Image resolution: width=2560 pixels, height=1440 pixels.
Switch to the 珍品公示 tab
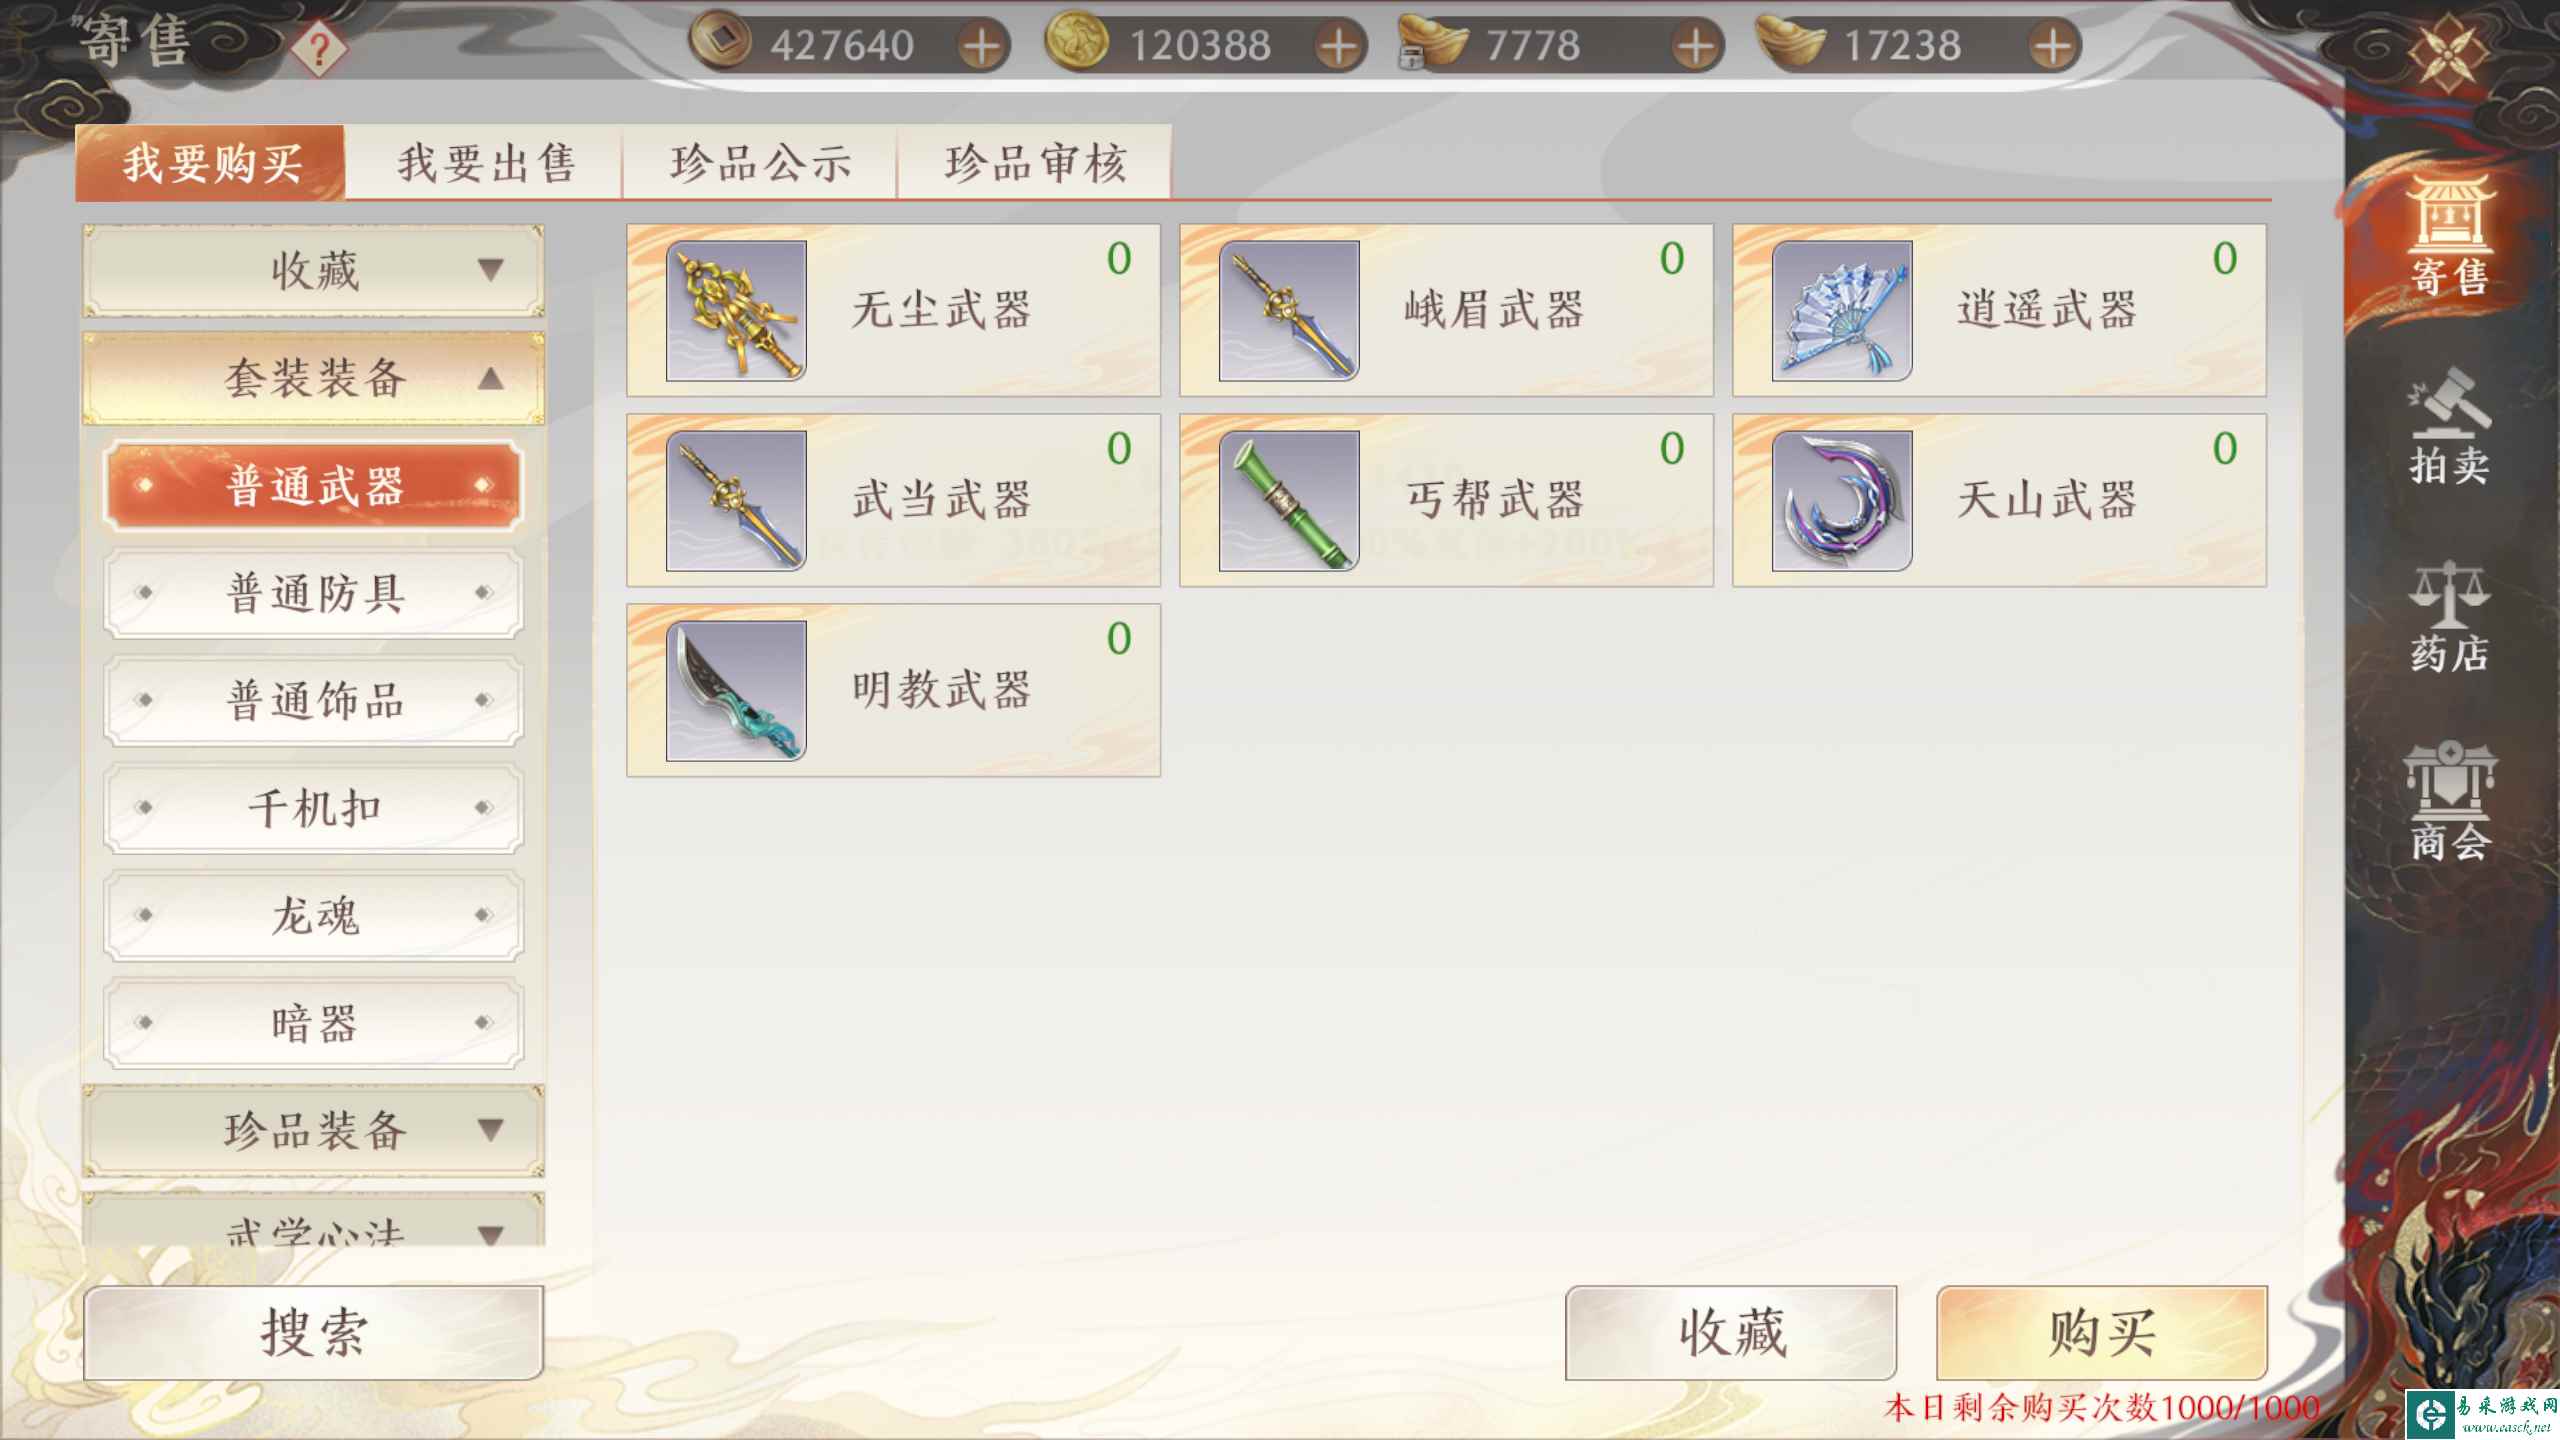760,163
